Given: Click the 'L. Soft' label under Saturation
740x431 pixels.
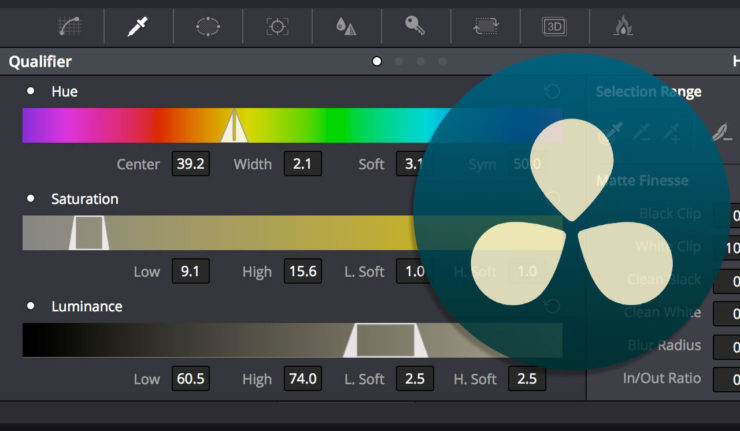Looking at the screenshot, I should [364, 272].
